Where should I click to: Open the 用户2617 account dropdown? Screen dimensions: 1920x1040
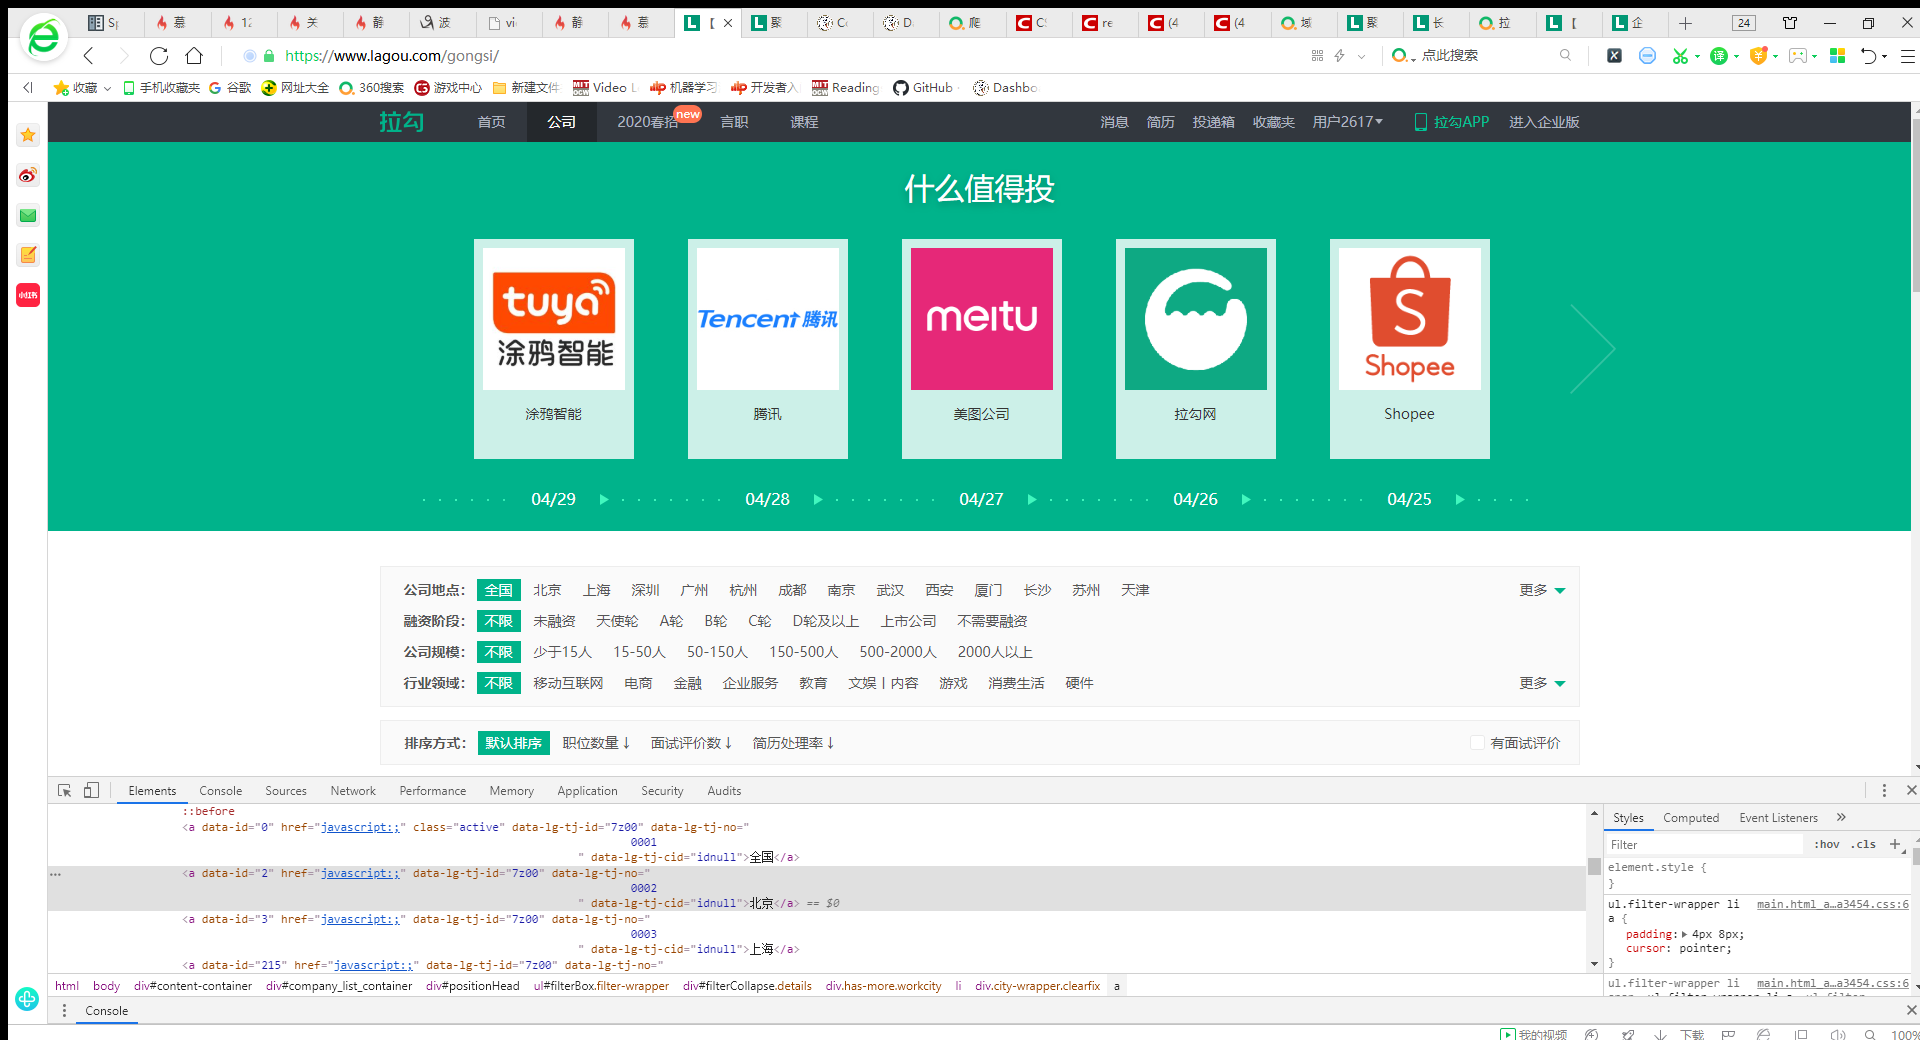tap(1347, 122)
